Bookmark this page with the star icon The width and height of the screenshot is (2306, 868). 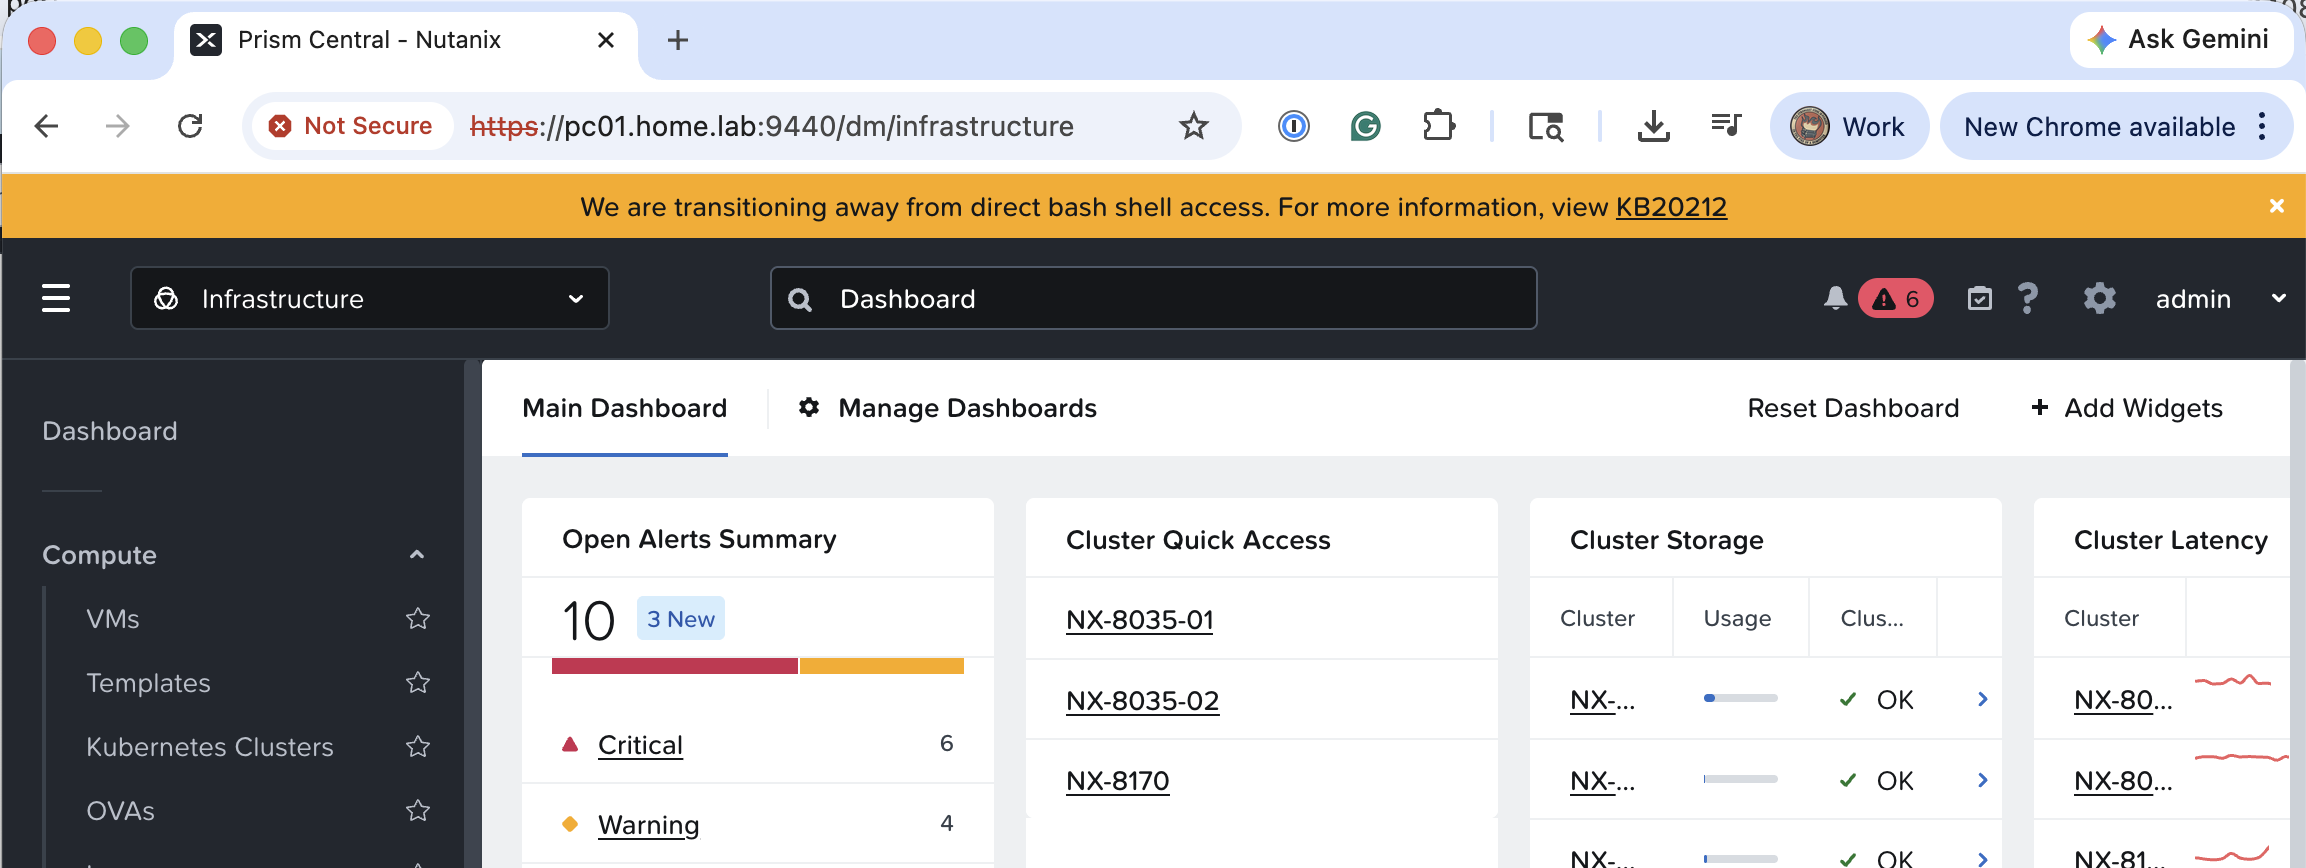click(x=1194, y=126)
